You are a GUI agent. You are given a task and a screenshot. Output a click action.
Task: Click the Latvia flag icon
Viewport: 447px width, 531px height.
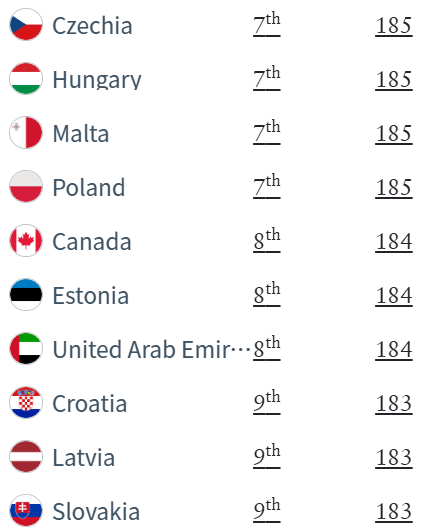(26, 456)
